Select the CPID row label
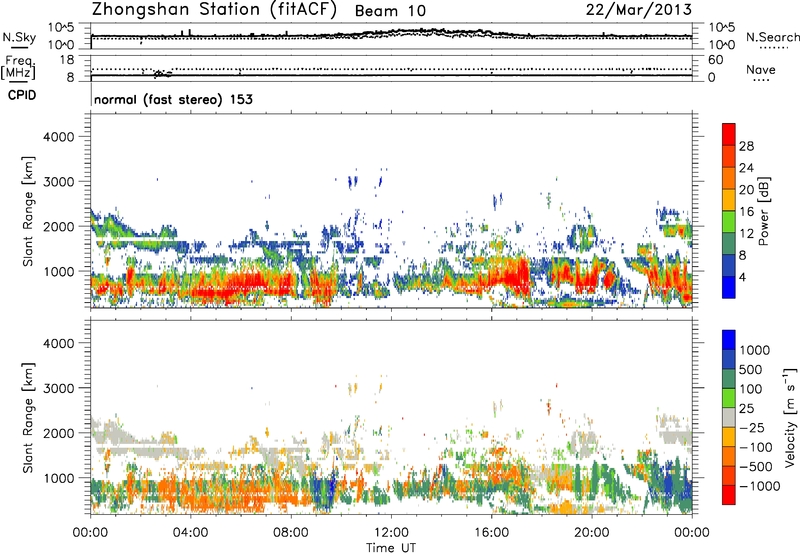This screenshot has height=554, width=800. click(22, 95)
